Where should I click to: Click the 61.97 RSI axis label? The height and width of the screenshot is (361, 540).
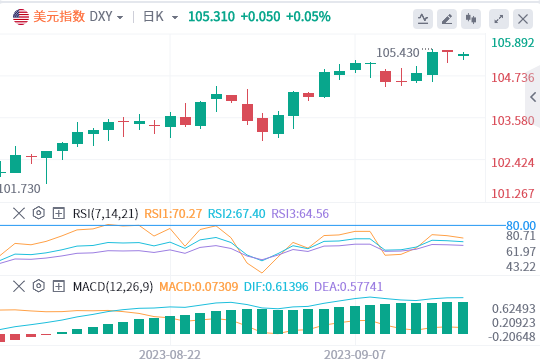coord(521,252)
